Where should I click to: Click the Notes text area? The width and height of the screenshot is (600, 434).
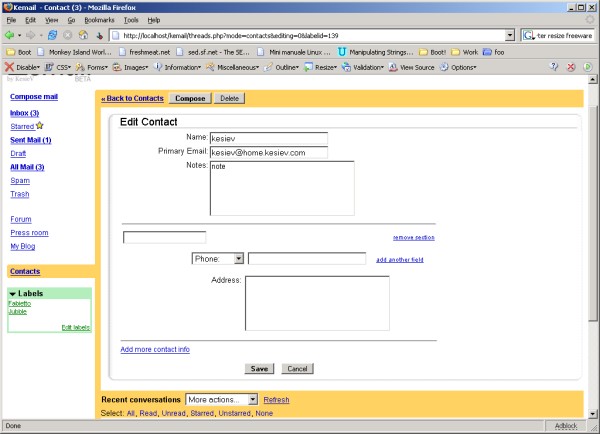(282, 188)
